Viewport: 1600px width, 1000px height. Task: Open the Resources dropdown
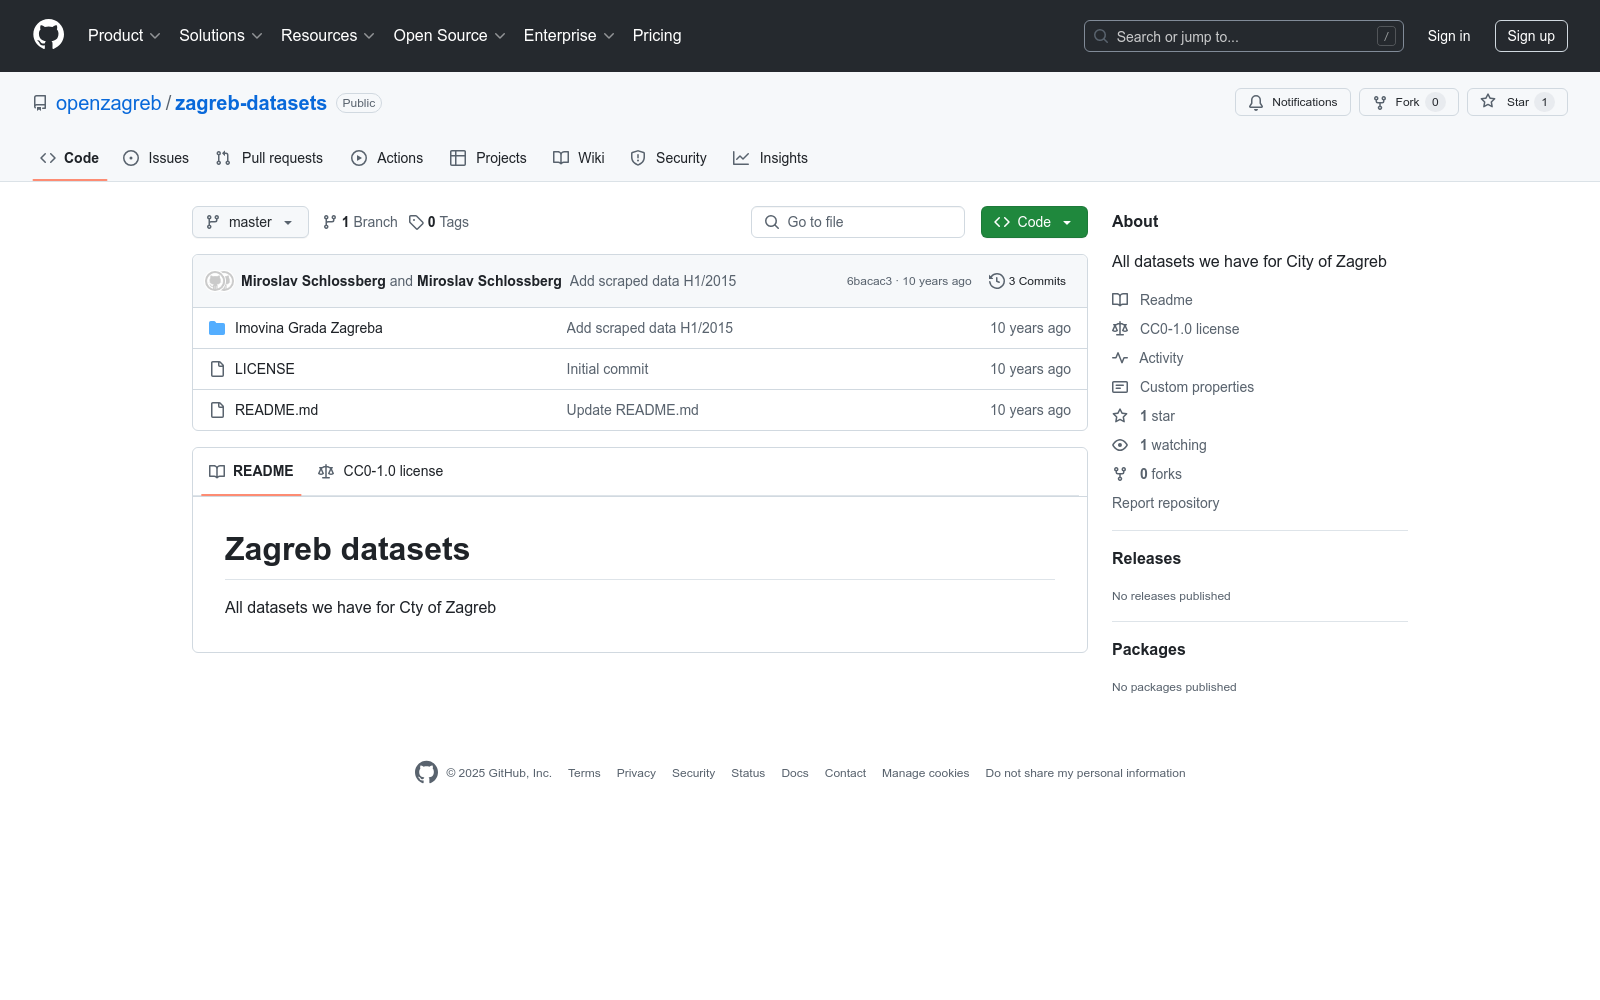(x=327, y=35)
